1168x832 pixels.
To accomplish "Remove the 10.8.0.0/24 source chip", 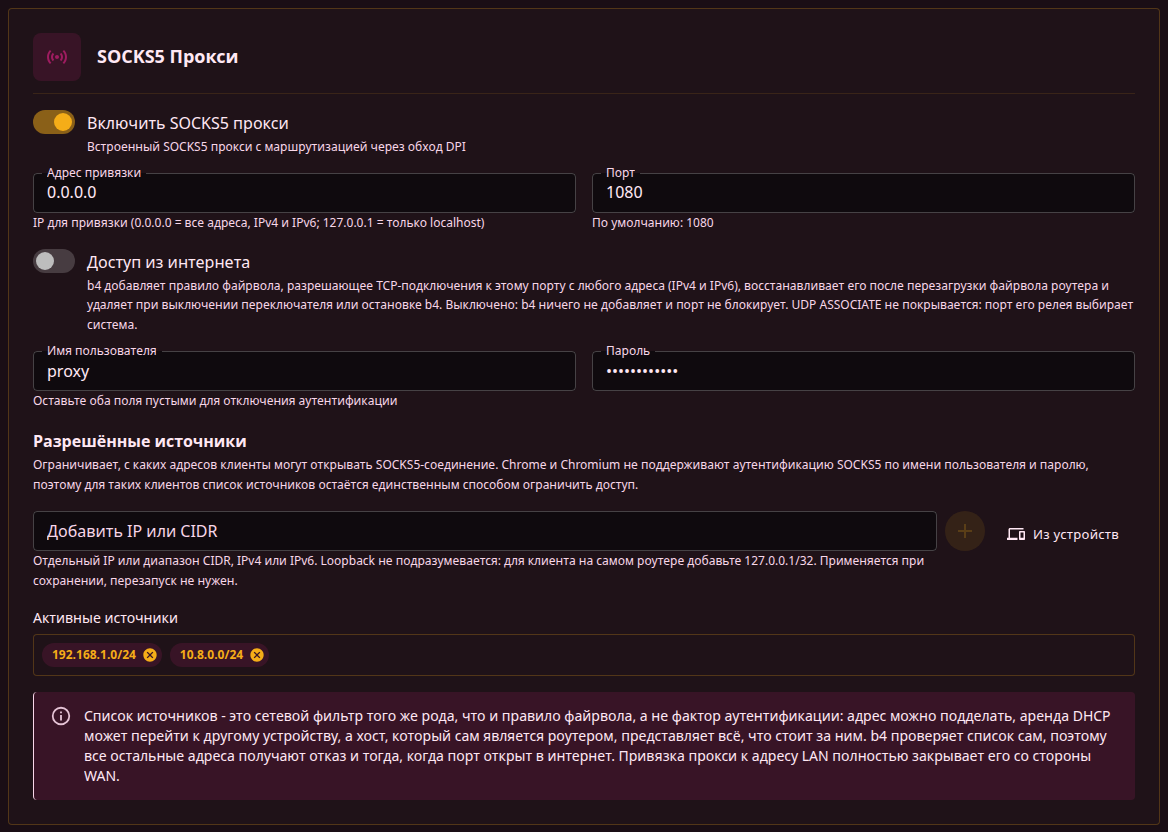I will pyautogui.click(x=257, y=655).
